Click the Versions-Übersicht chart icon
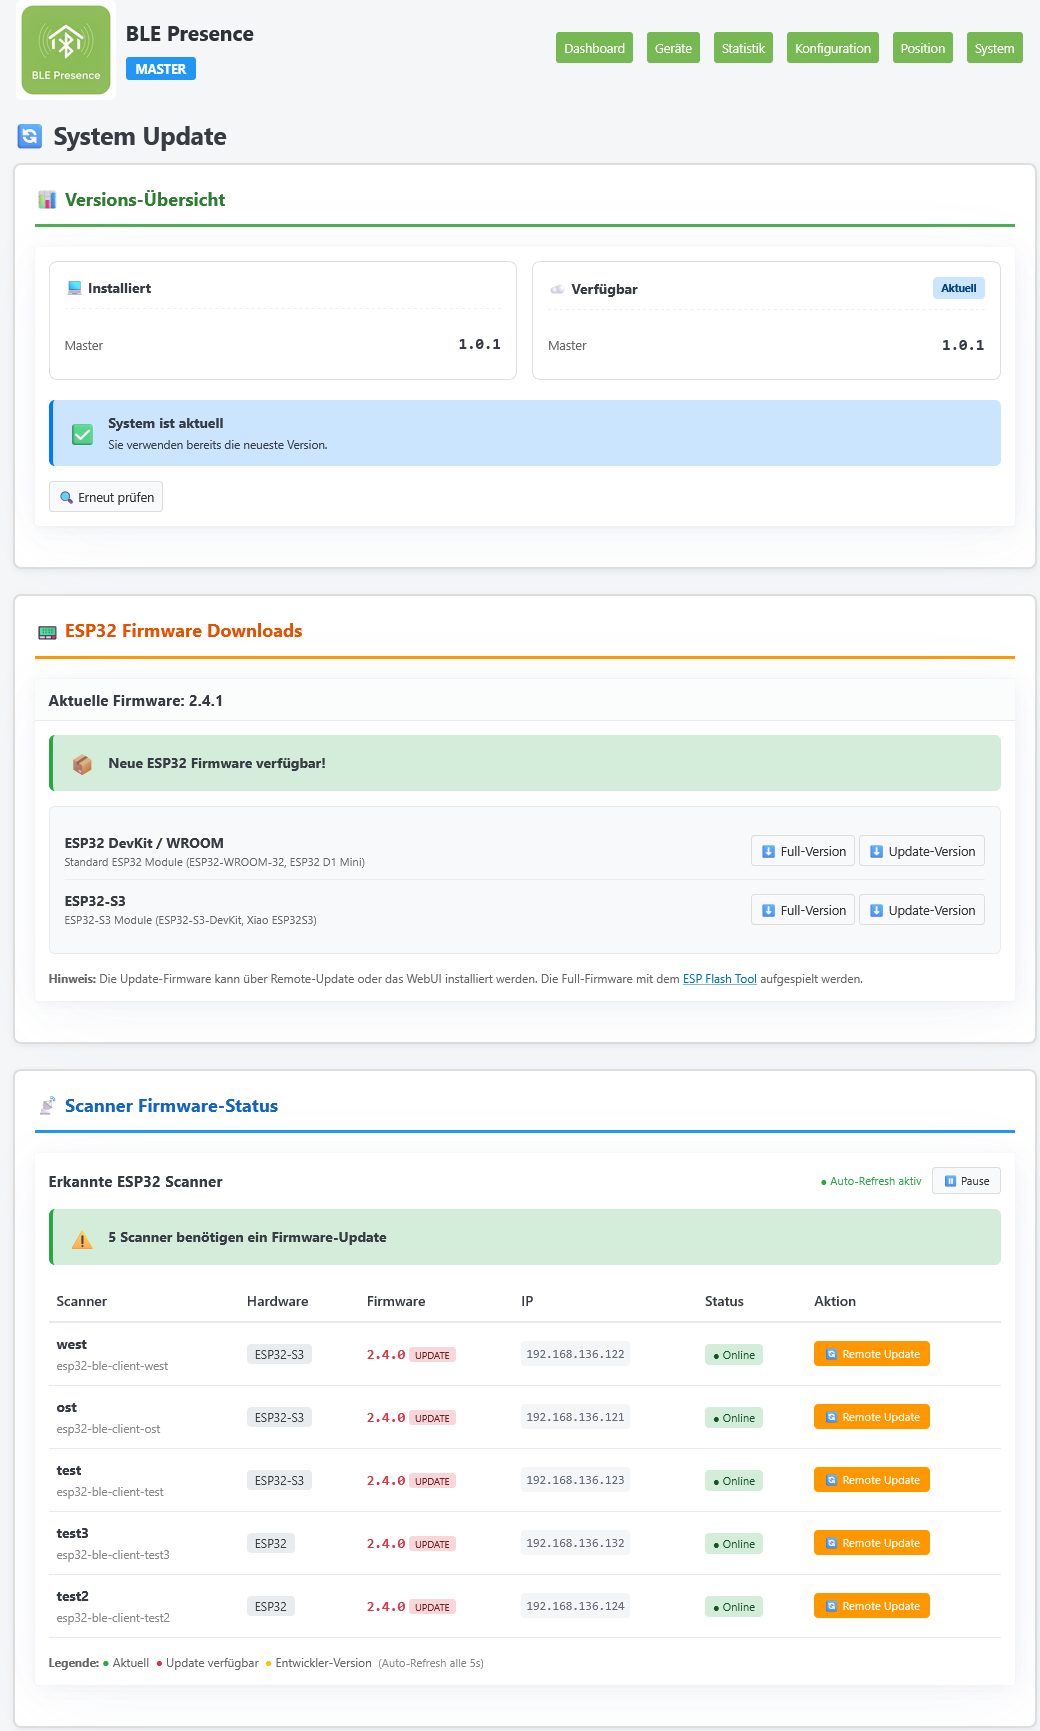This screenshot has width=1040, height=1731. tap(47, 200)
